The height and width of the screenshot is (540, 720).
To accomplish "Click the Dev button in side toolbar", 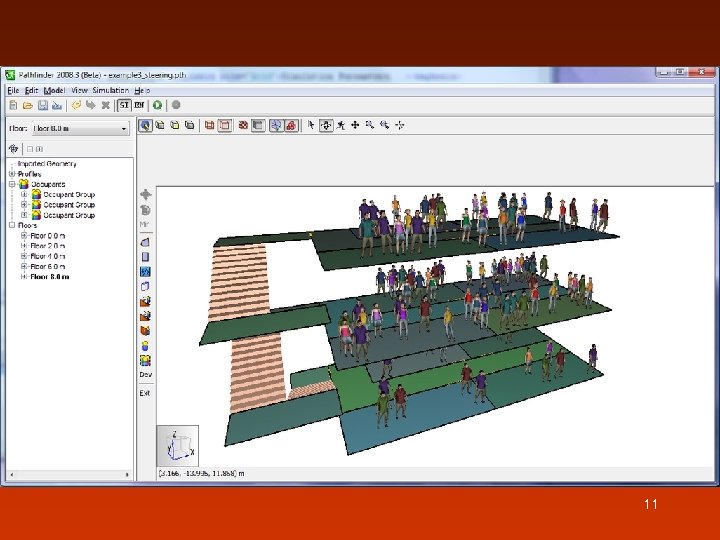I will tap(146, 375).
